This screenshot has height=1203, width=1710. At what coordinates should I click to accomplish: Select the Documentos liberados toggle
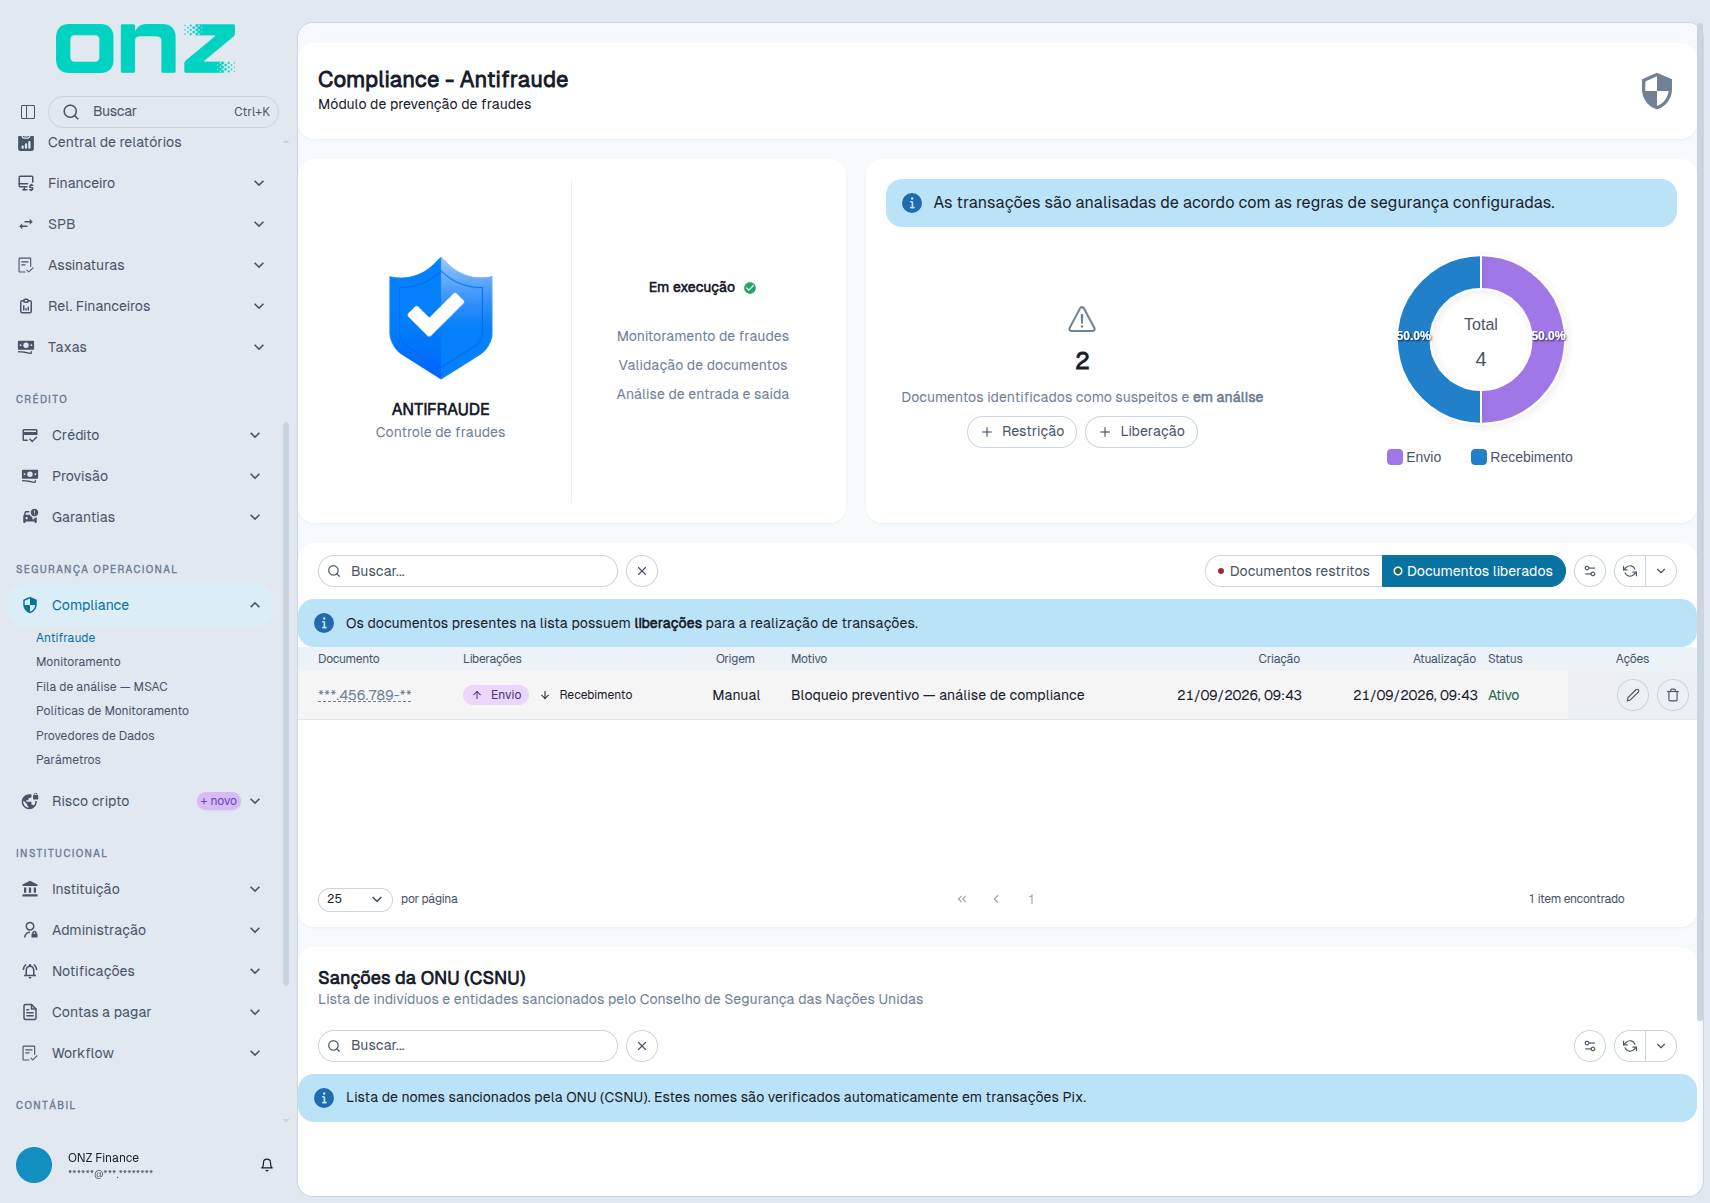[x=1473, y=571]
